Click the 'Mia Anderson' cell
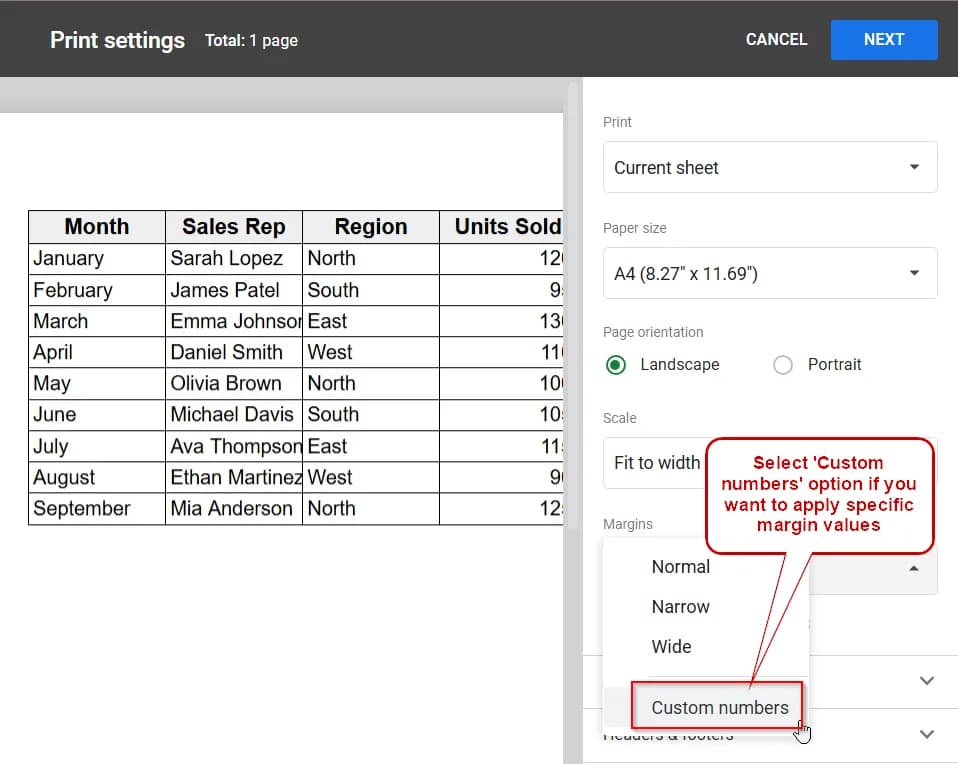Screen dimensions: 958x764 (x=233, y=509)
